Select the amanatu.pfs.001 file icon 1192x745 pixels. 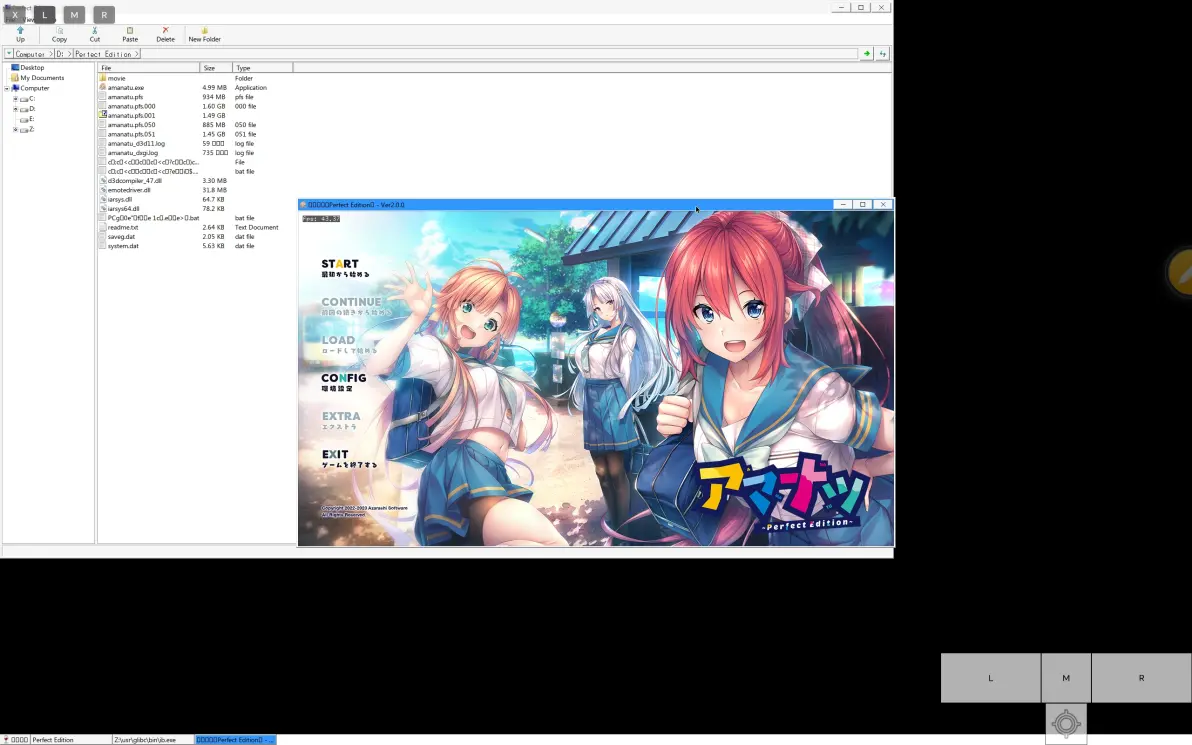click(103, 115)
